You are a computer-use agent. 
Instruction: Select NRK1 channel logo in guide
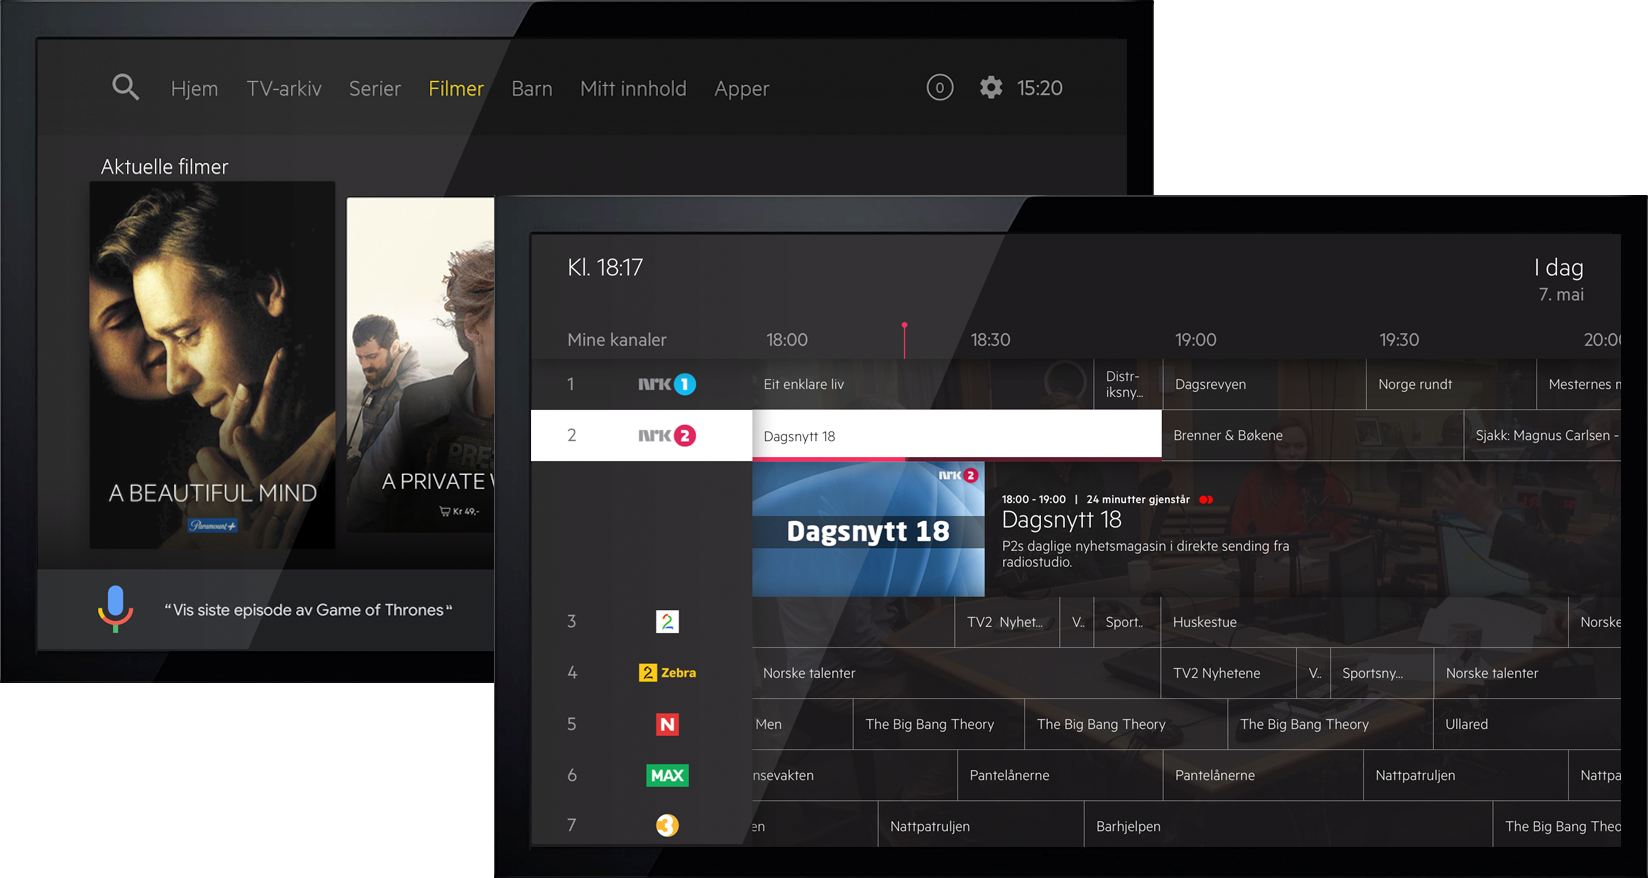coord(667,384)
